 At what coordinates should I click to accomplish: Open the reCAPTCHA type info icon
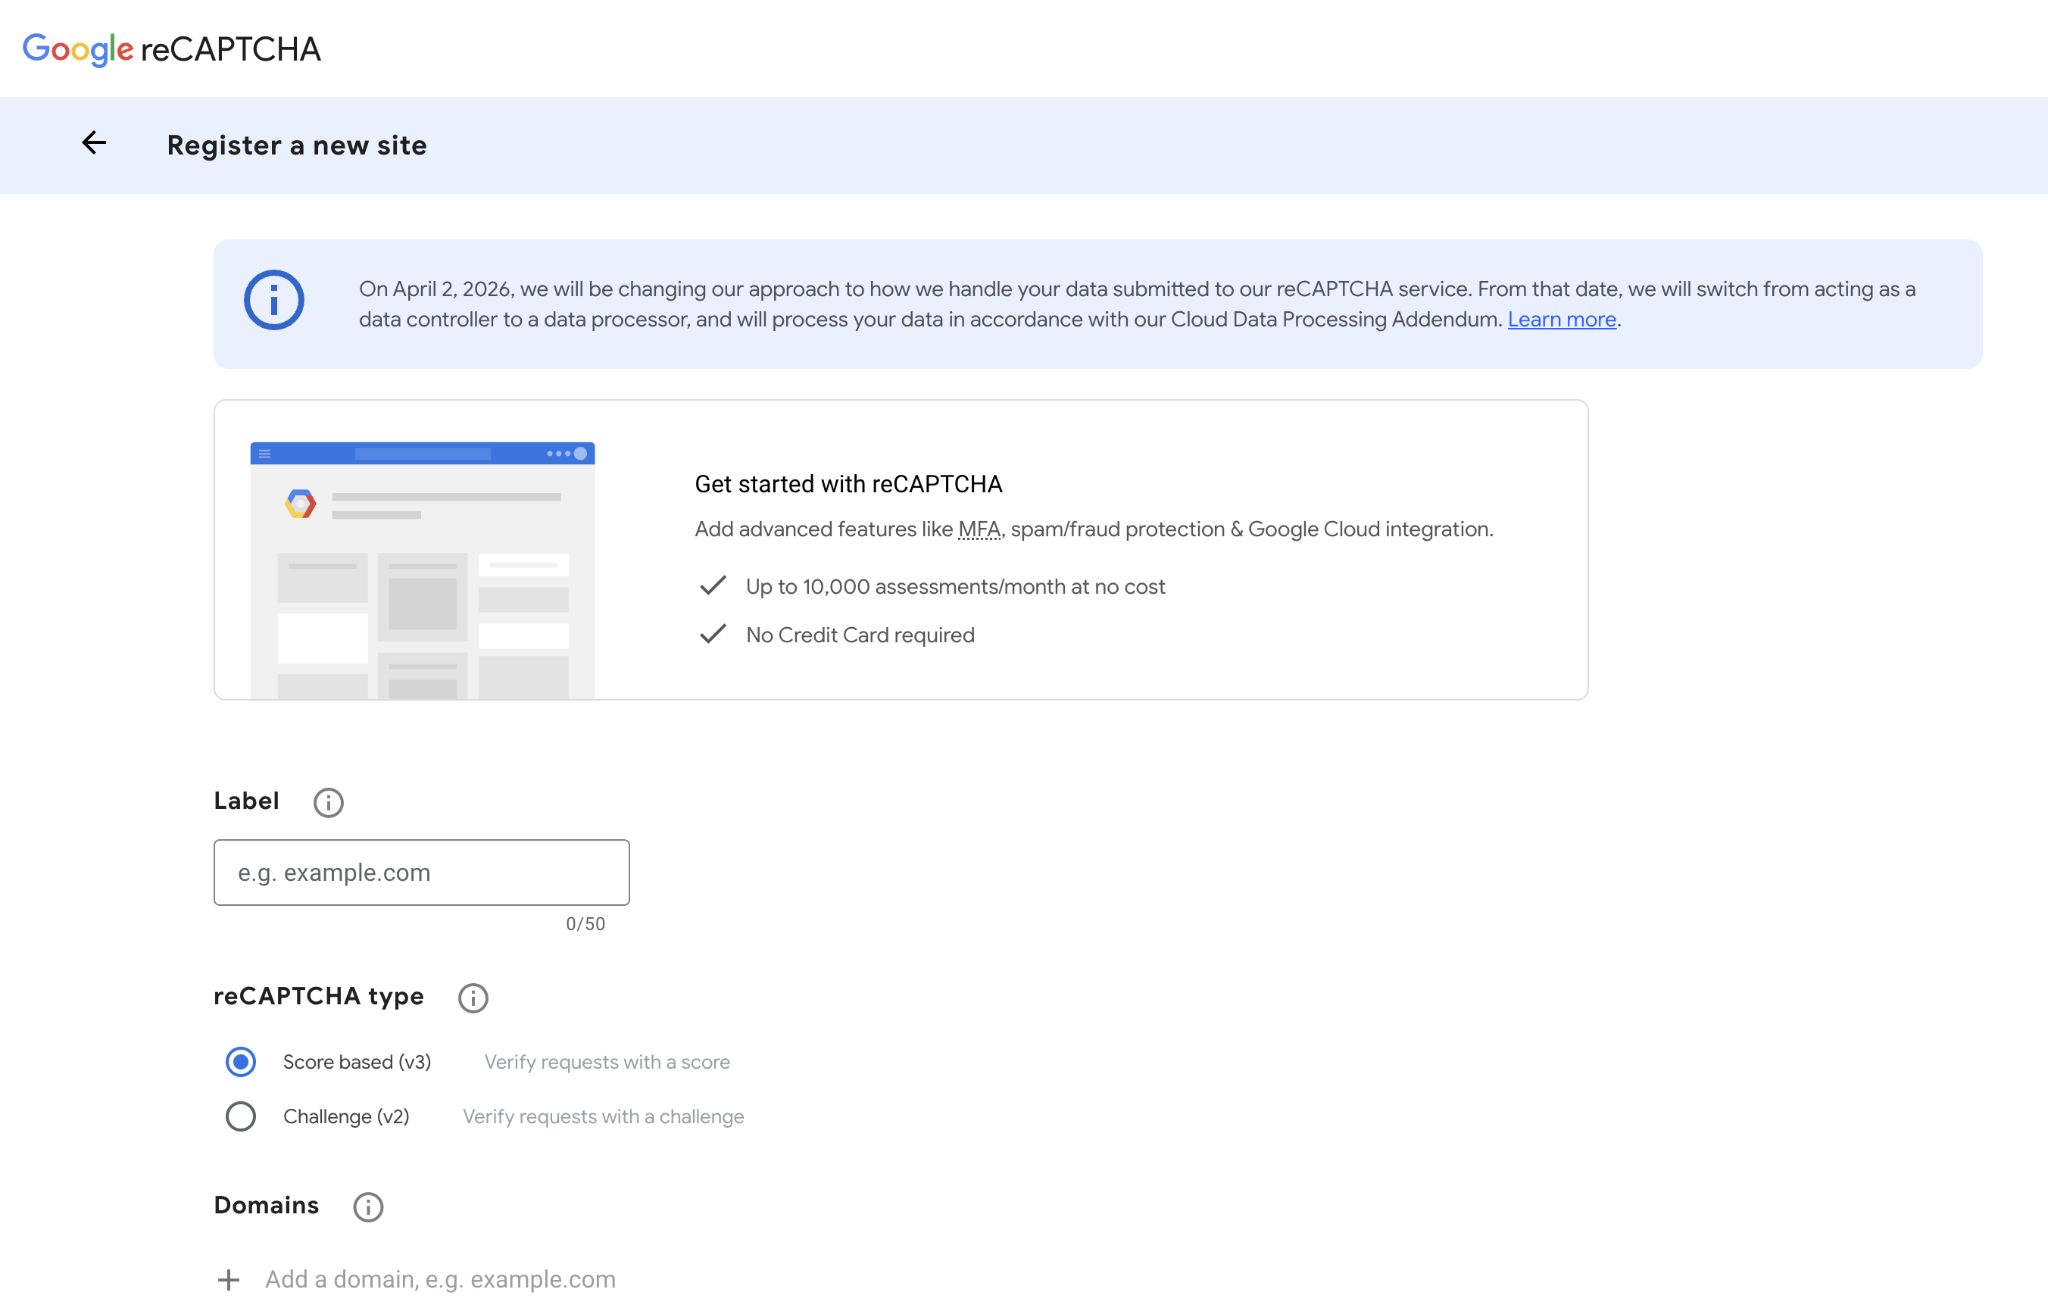[473, 997]
